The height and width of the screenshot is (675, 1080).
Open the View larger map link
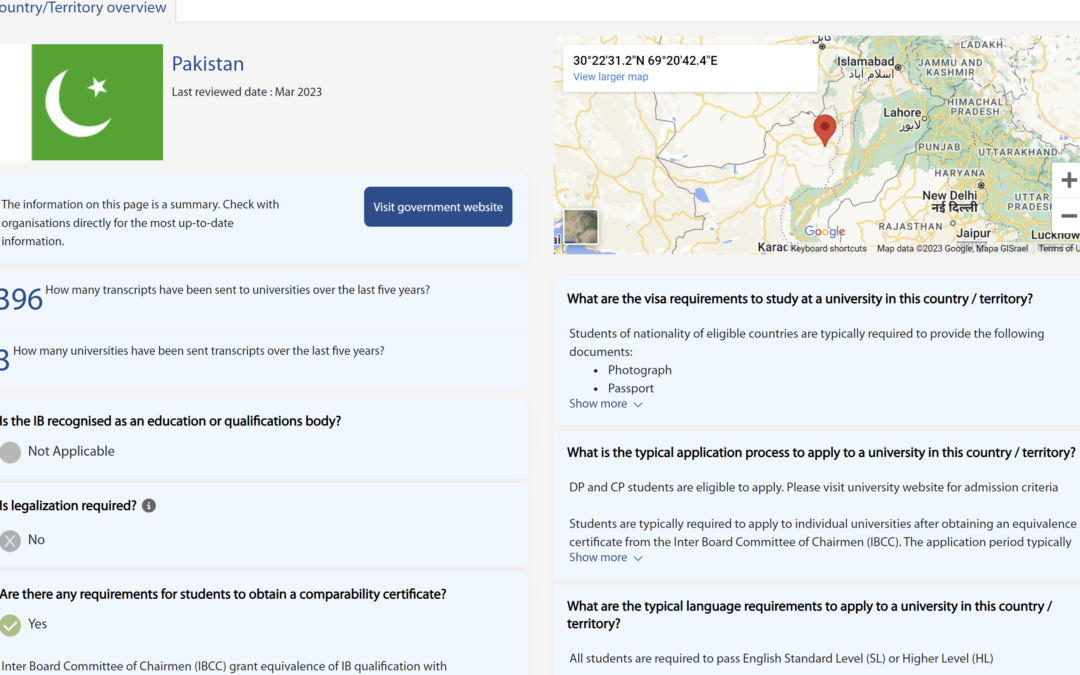(x=610, y=77)
